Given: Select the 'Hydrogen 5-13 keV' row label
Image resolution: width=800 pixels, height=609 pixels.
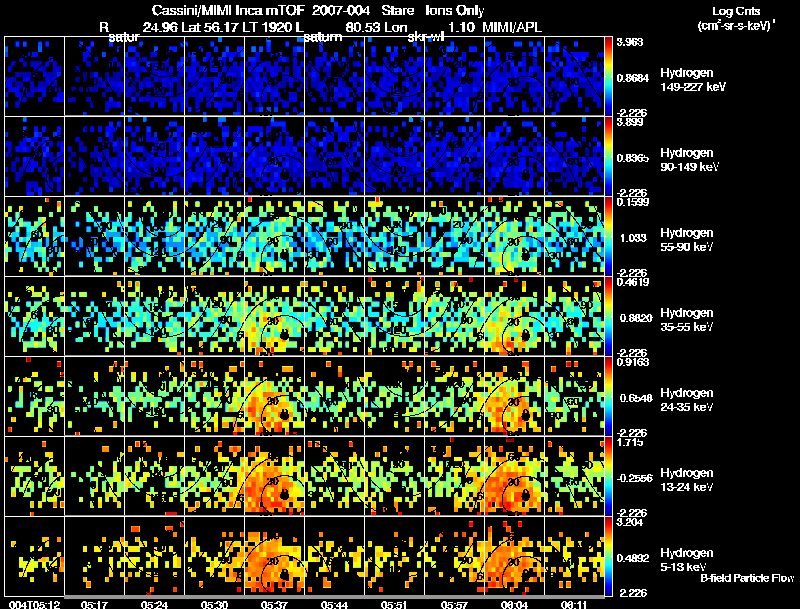Looking at the screenshot, I should click(x=687, y=560).
